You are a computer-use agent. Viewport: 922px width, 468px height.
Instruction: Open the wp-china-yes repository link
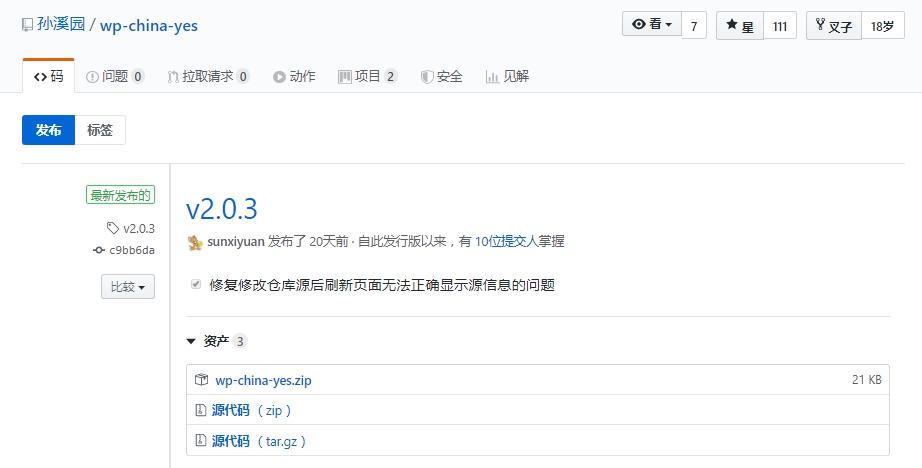(149, 25)
